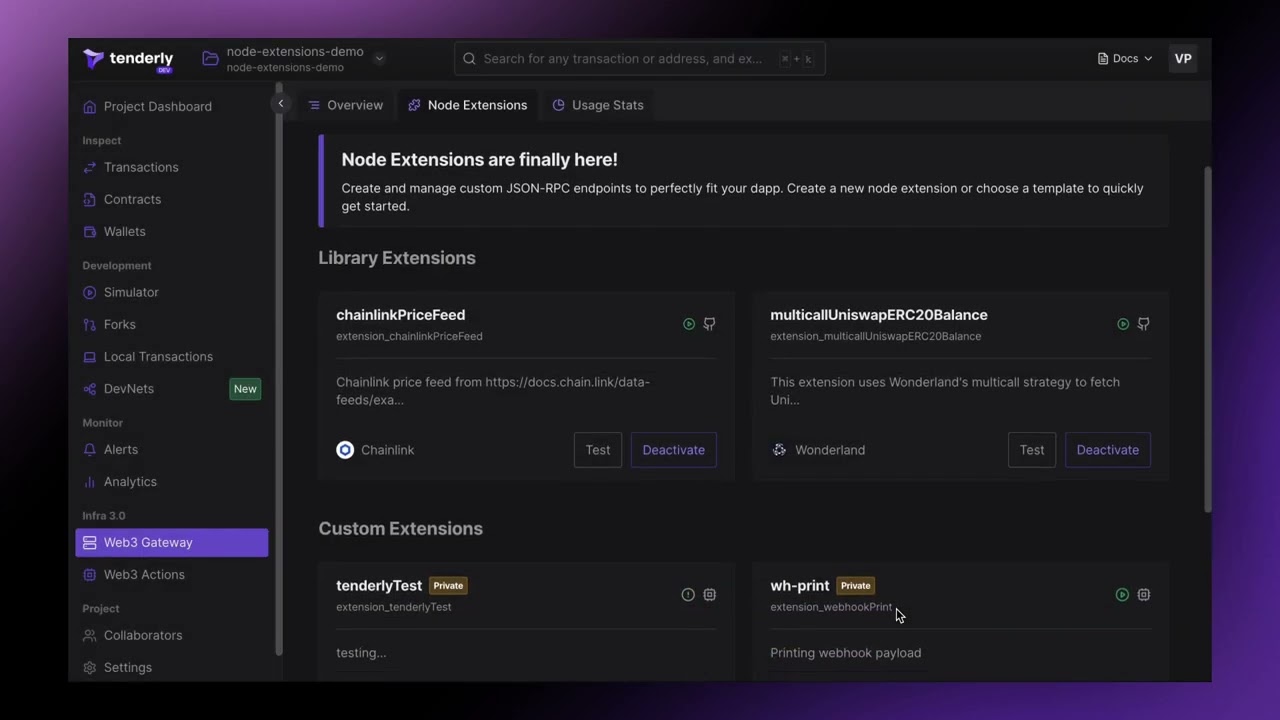Go to Transactions in sidebar
This screenshot has width=1280, height=720.
(141, 167)
